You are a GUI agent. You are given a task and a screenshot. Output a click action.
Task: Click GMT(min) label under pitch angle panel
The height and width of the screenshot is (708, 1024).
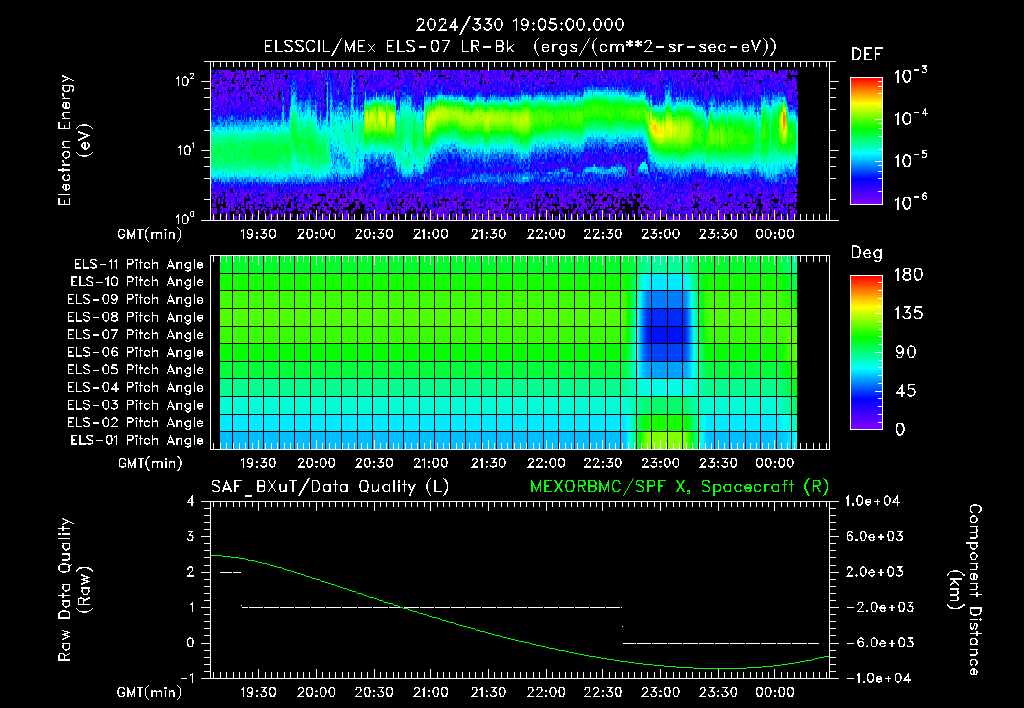(150, 463)
